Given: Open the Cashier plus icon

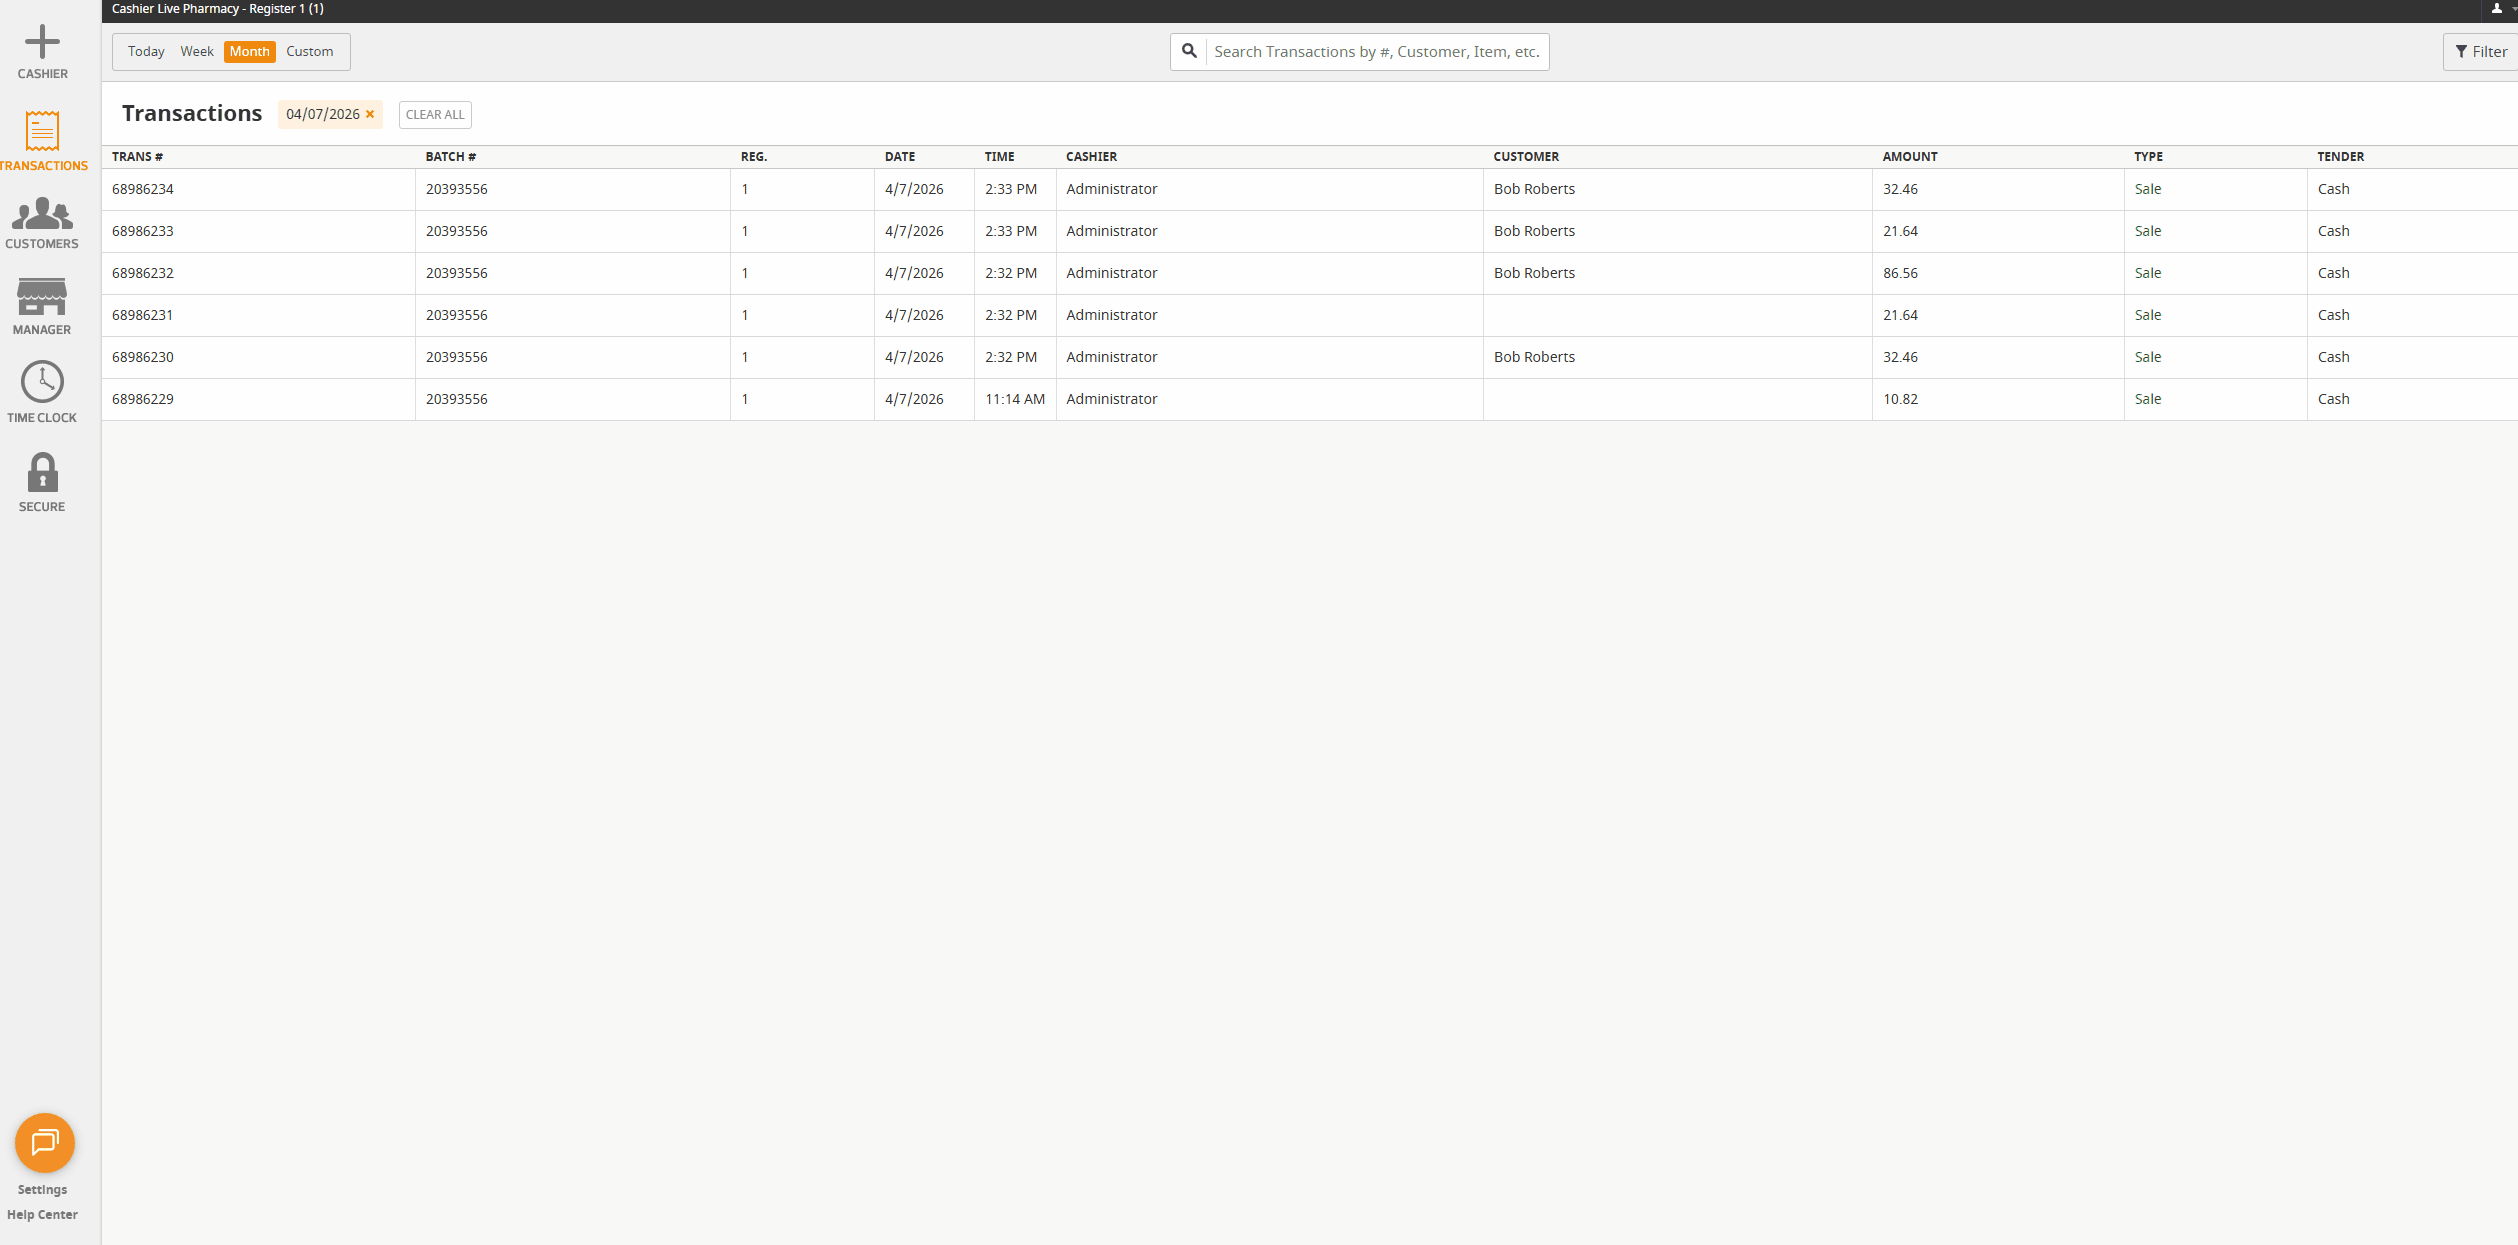Looking at the screenshot, I should tap(42, 43).
